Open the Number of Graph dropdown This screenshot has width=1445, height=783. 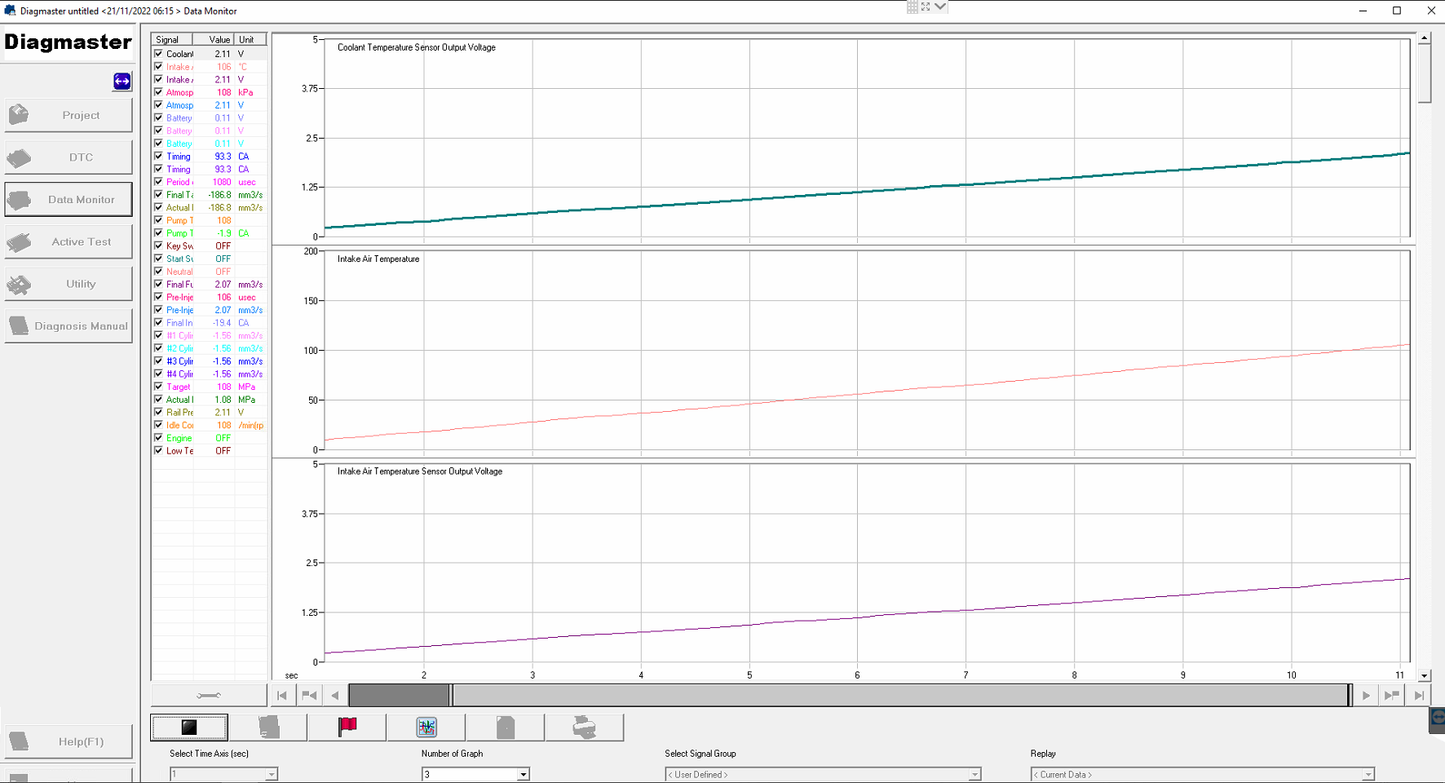522,774
